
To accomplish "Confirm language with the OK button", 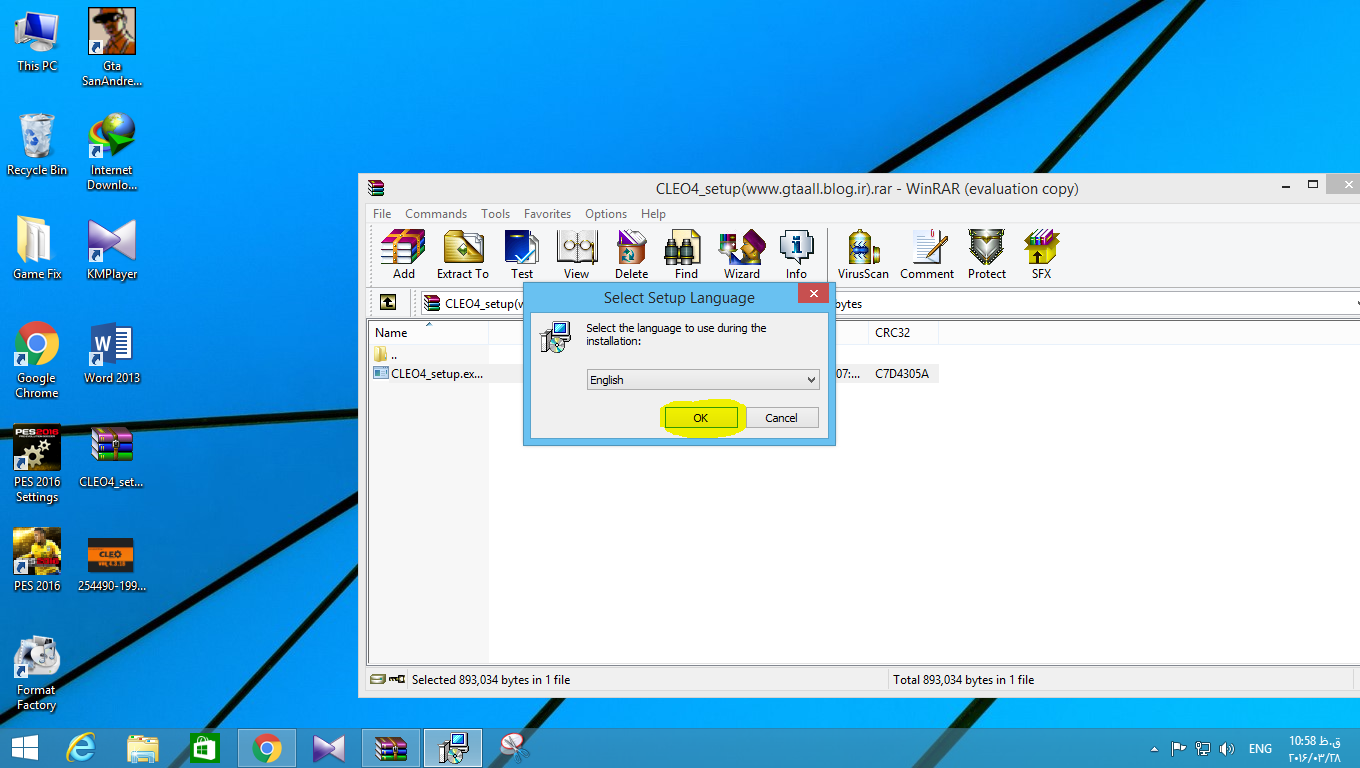I will [x=700, y=418].
